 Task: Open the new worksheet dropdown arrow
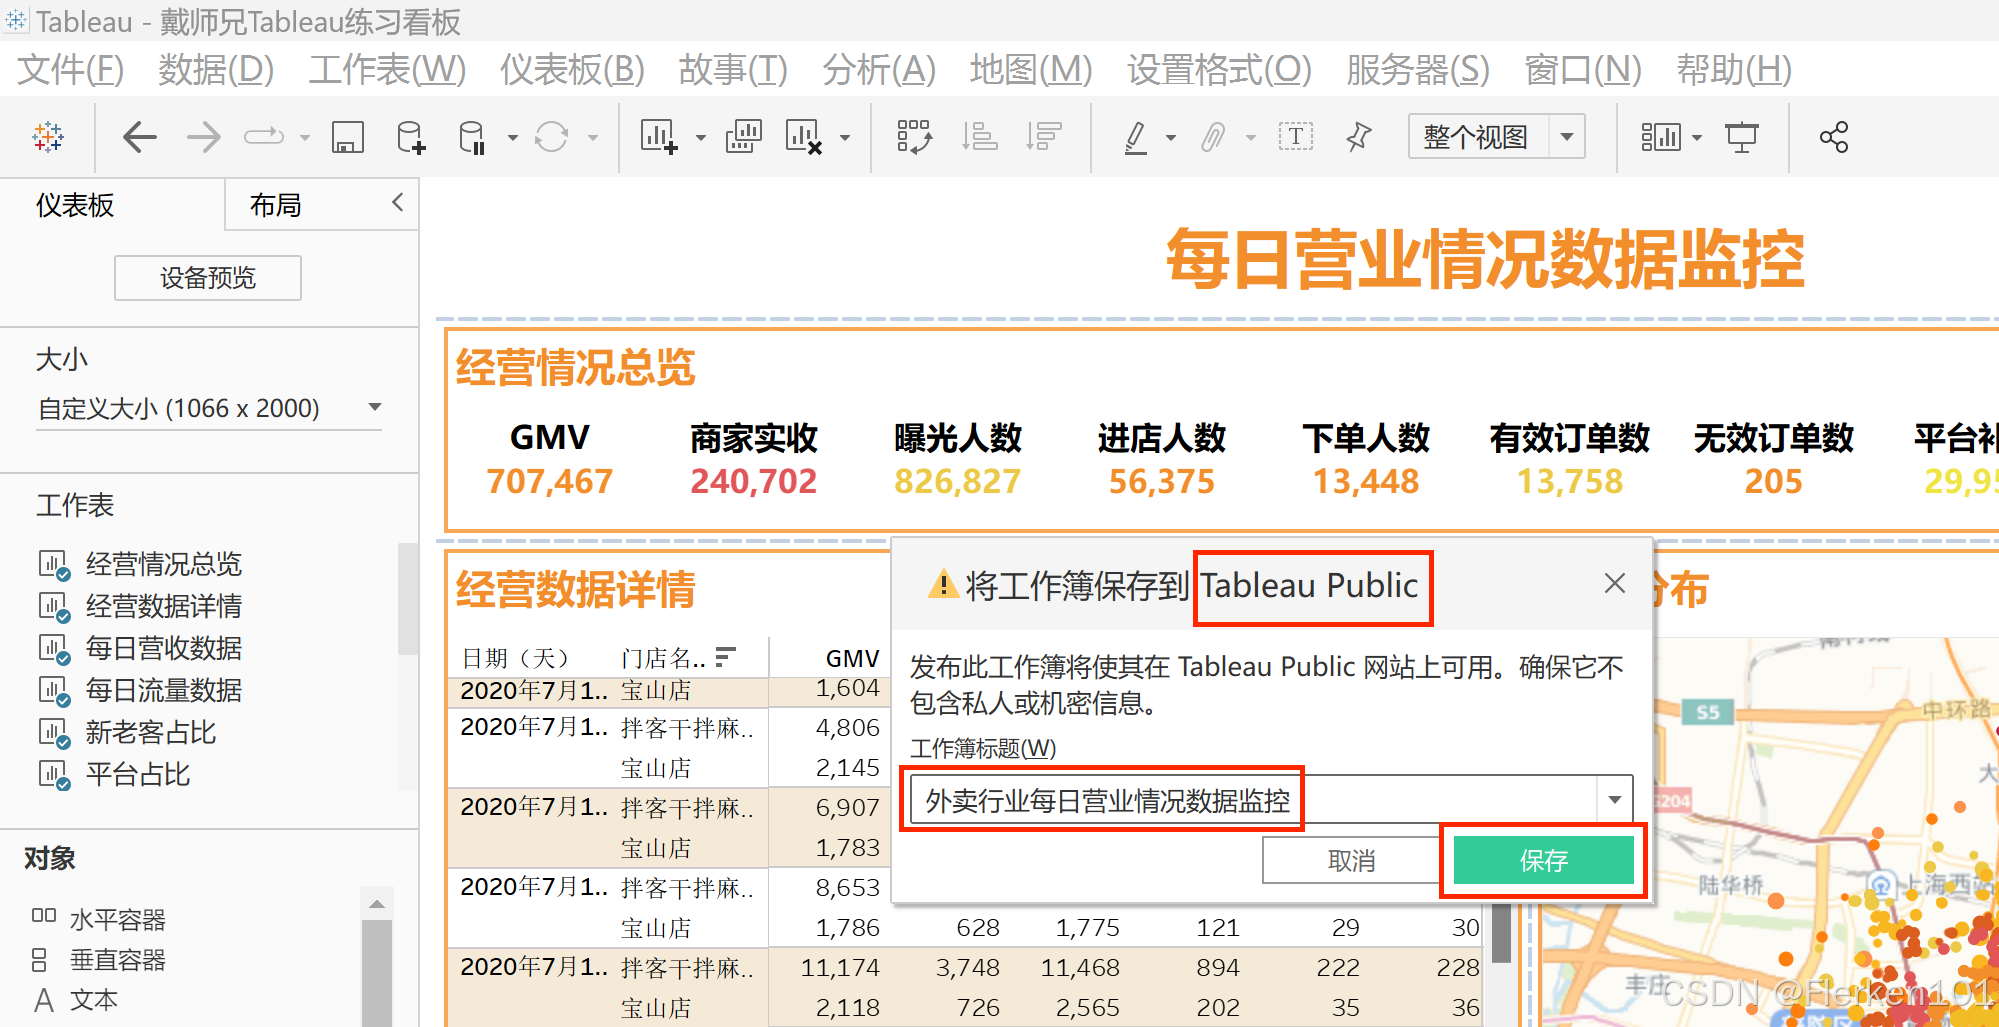(700, 138)
